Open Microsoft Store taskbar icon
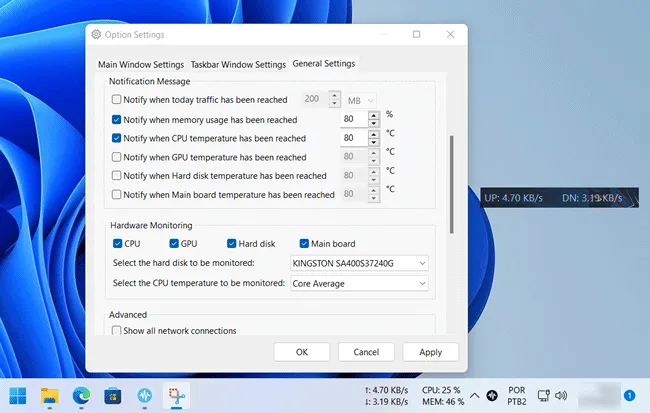The height and width of the screenshot is (413, 650). click(x=113, y=396)
